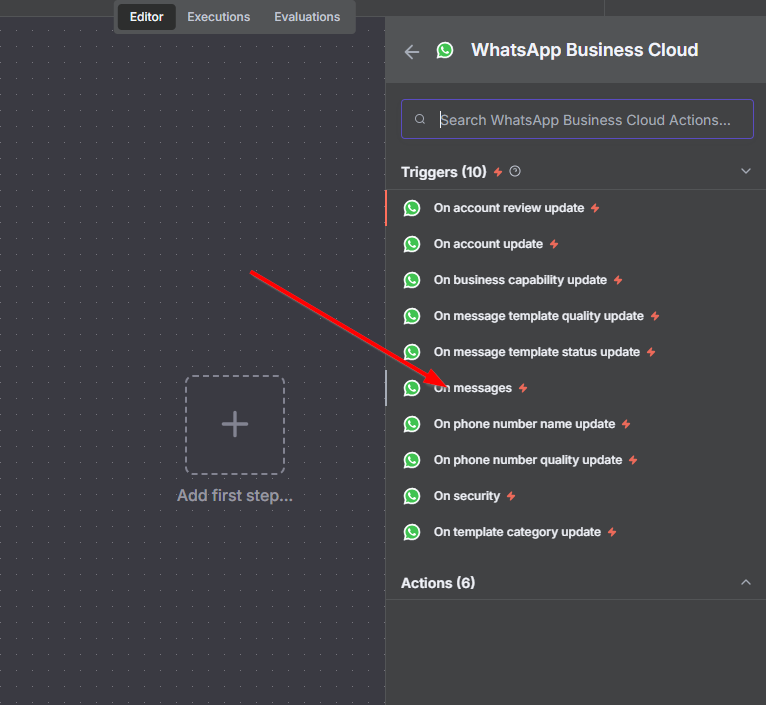Viewport: 766px width, 705px height.
Task: Click the WhatsApp logo in panel header
Action: pos(445,50)
